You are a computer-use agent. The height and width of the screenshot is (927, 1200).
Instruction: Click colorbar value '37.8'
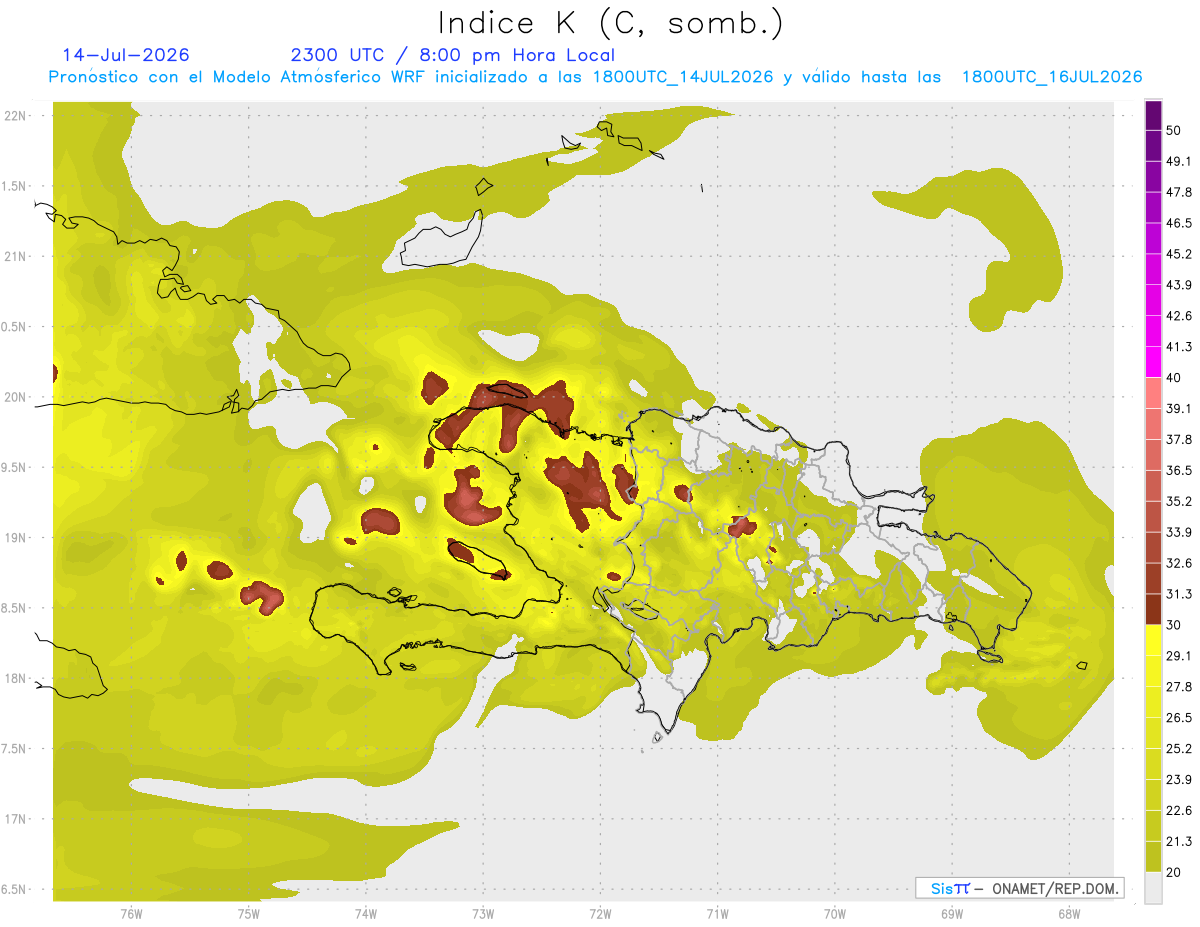pyautogui.click(x=1179, y=440)
